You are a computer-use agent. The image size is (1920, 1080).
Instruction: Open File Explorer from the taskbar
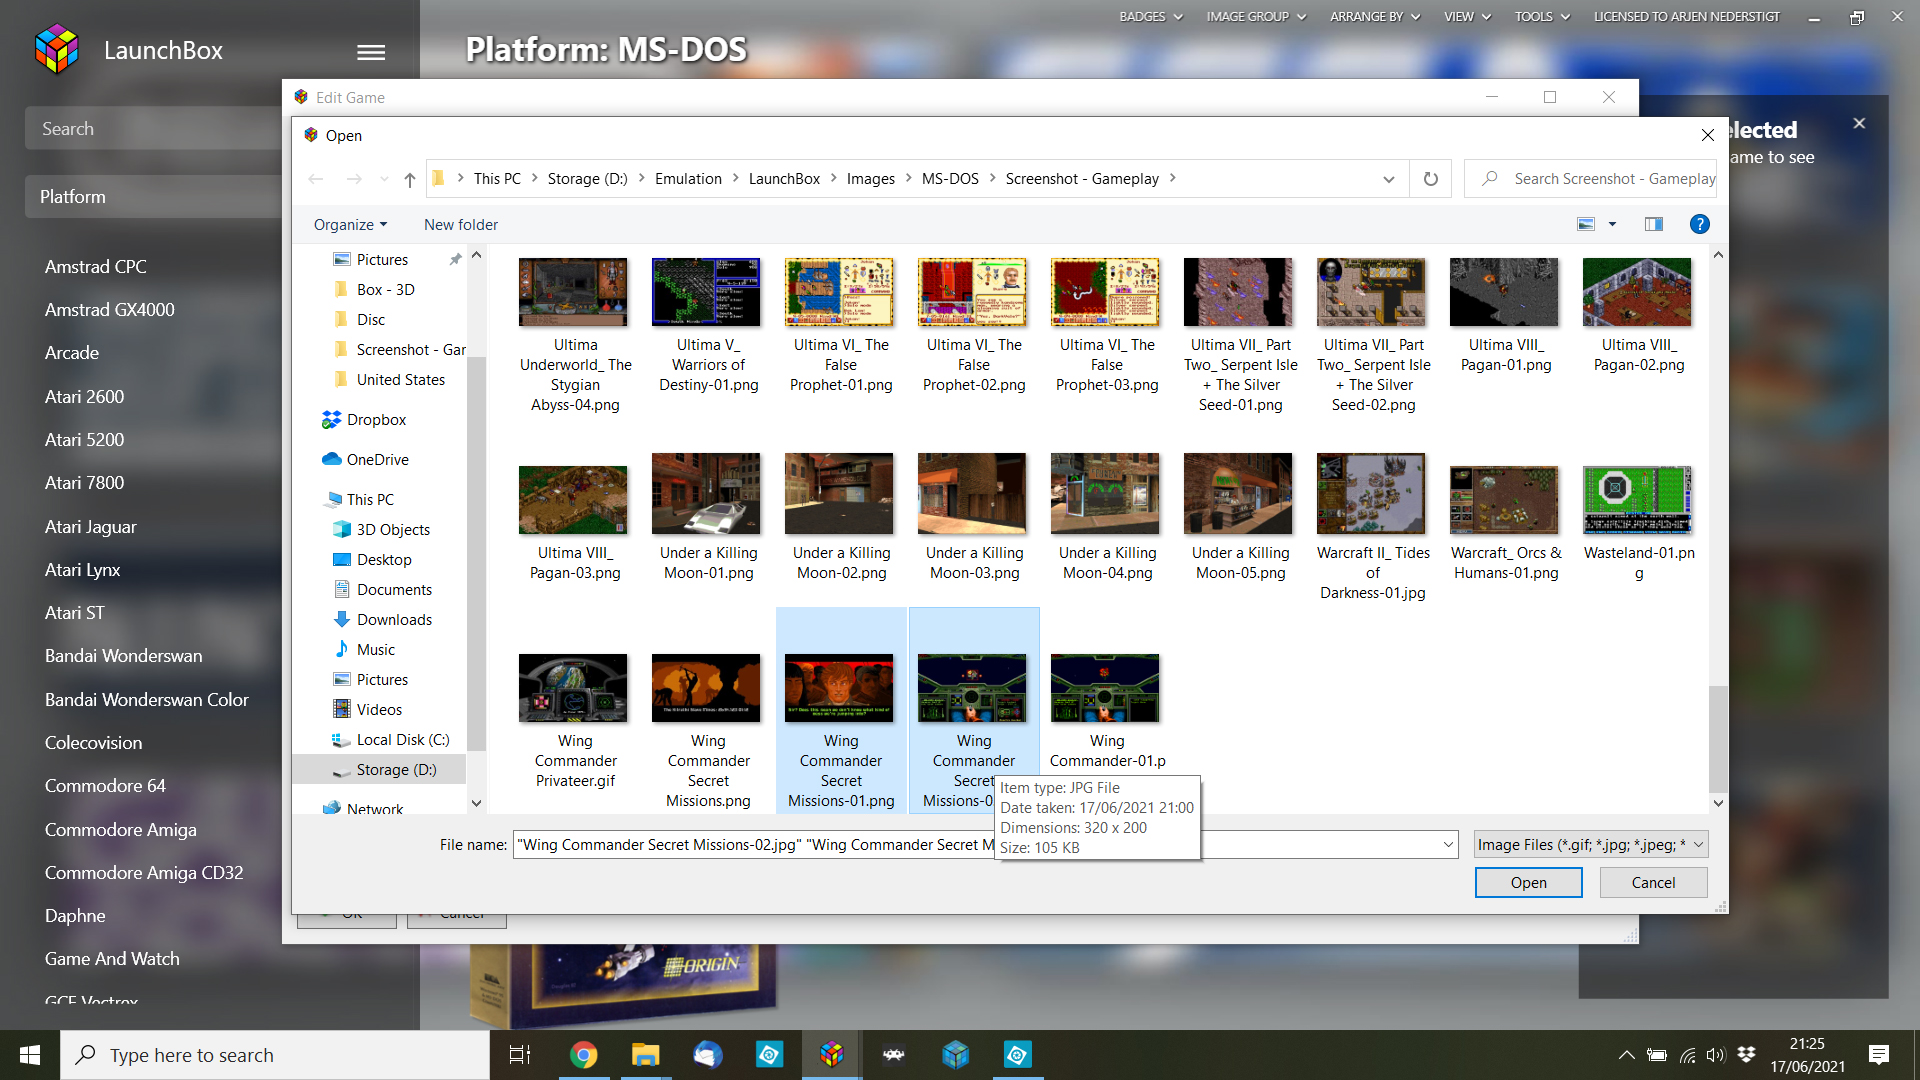click(x=646, y=1055)
